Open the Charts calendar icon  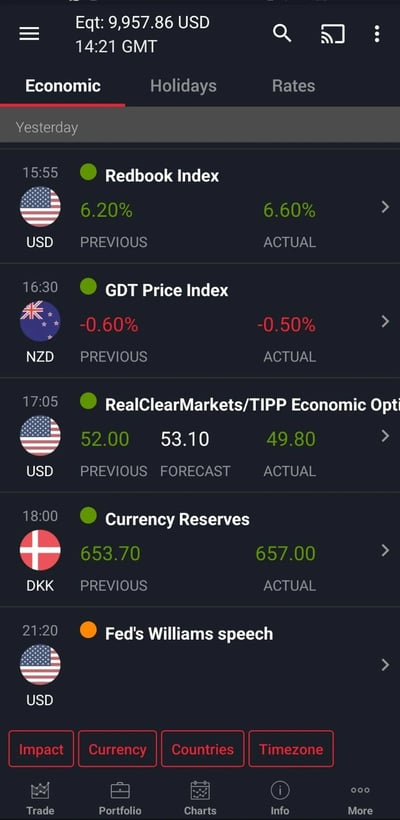pyautogui.click(x=200, y=790)
